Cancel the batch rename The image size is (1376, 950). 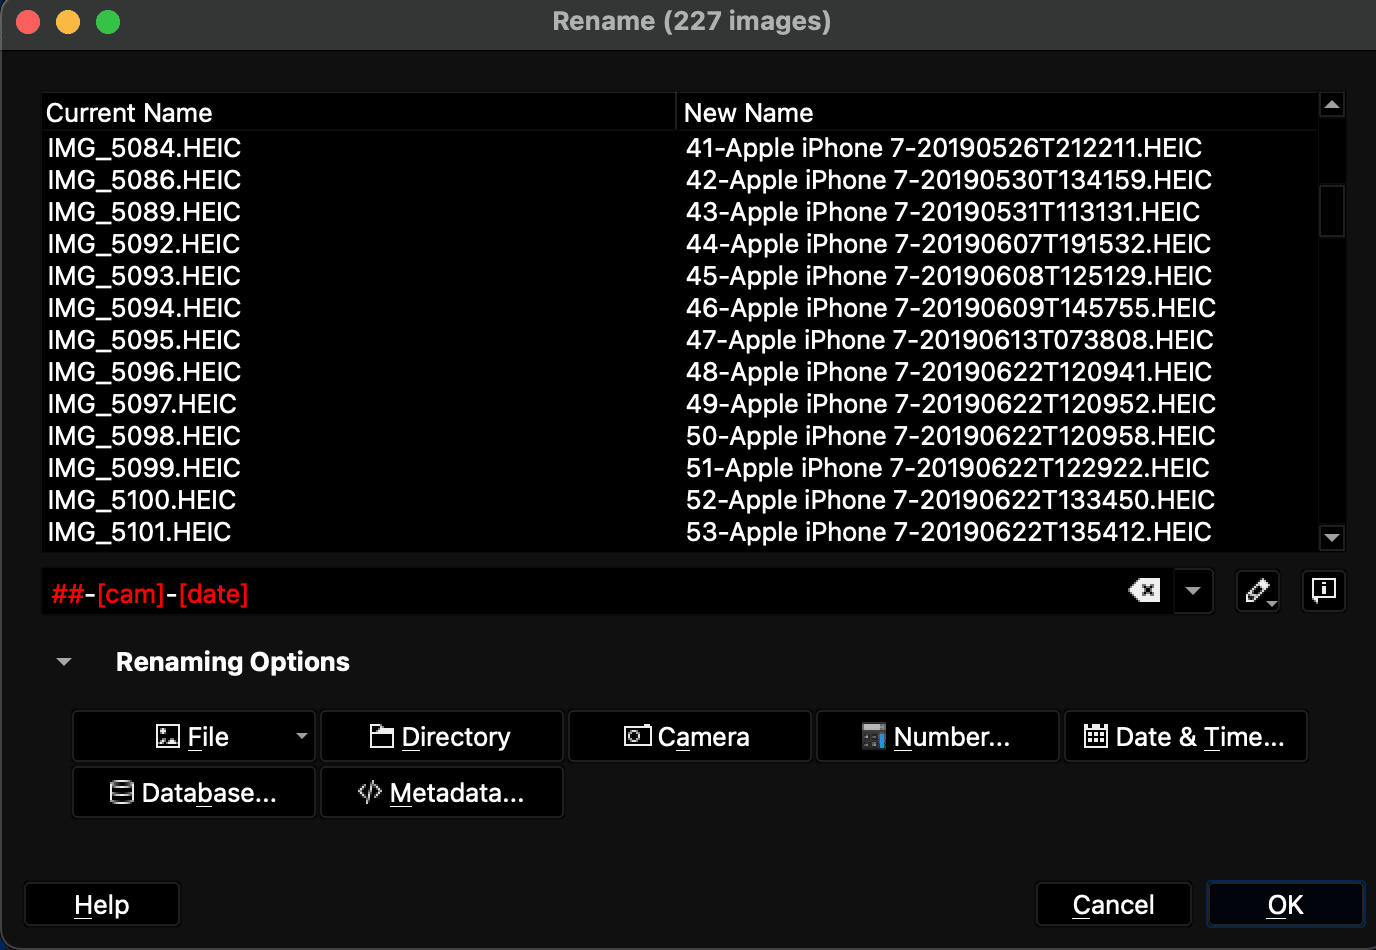click(1113, 904)
